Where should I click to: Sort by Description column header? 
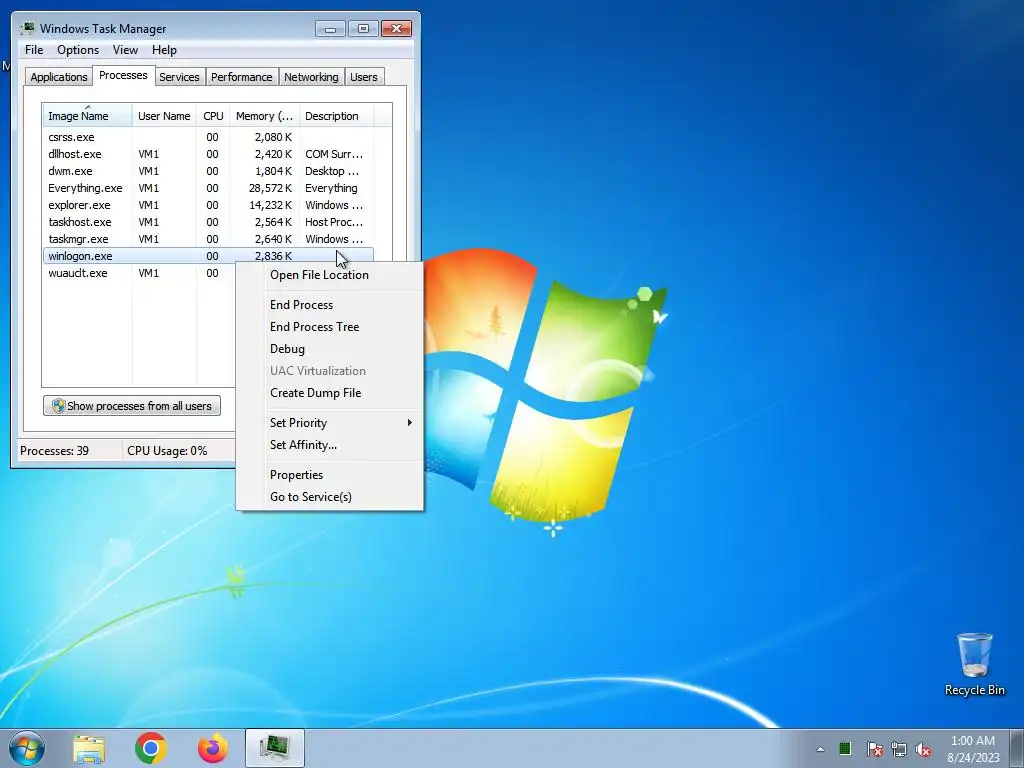coord(336,116)
